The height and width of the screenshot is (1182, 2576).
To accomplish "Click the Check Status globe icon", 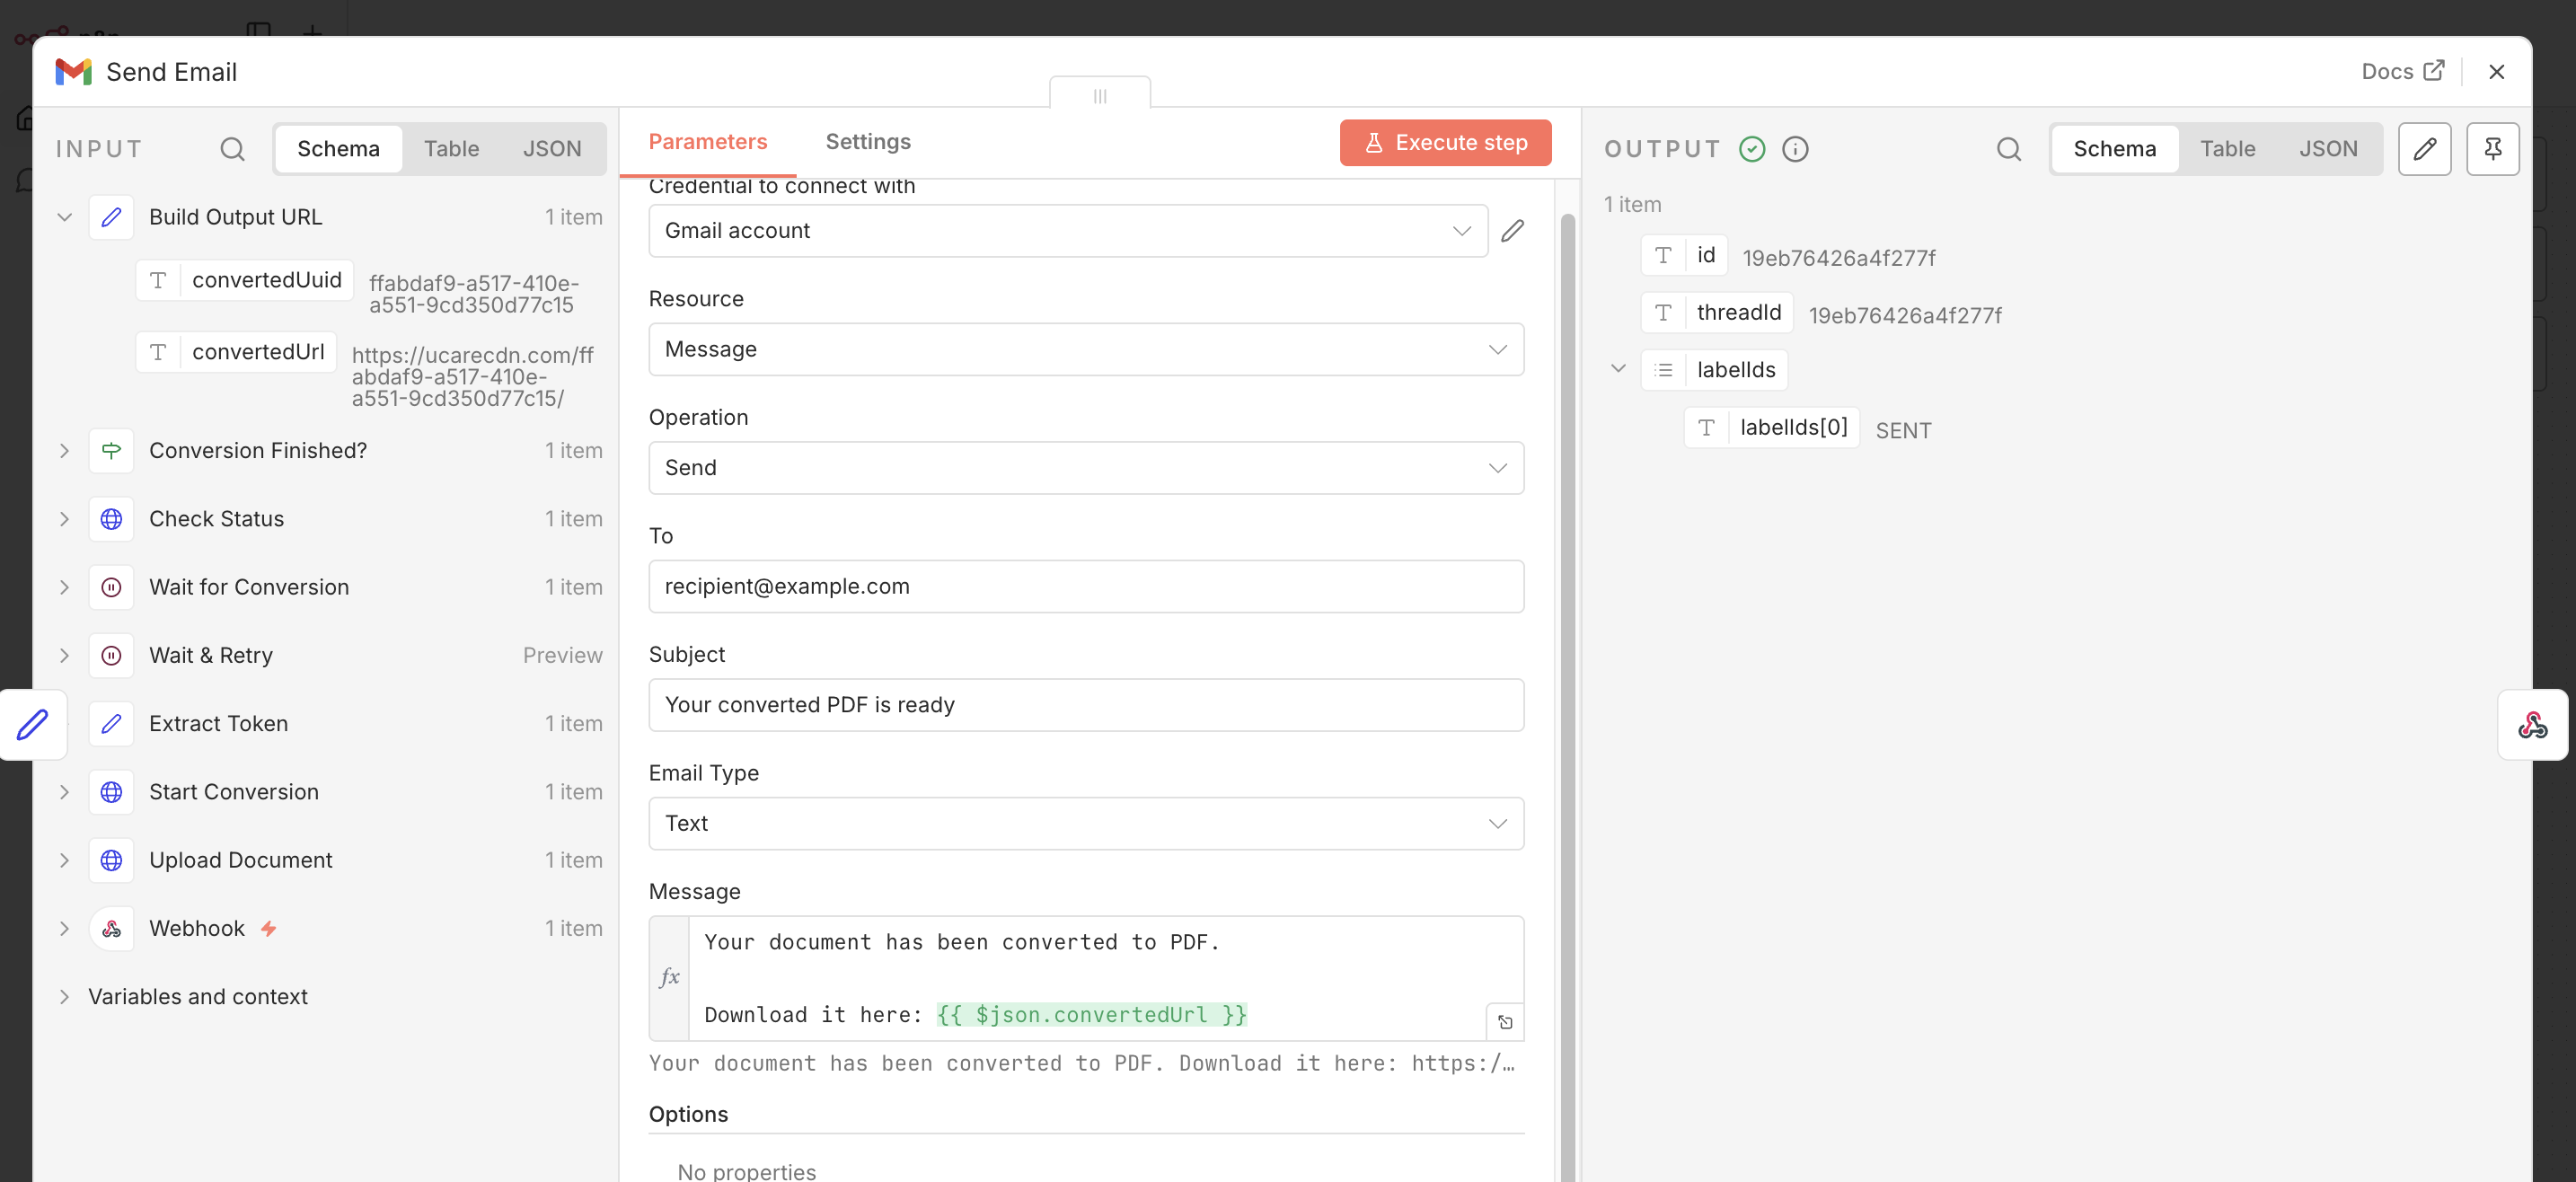I will click(x=111, y=519).
